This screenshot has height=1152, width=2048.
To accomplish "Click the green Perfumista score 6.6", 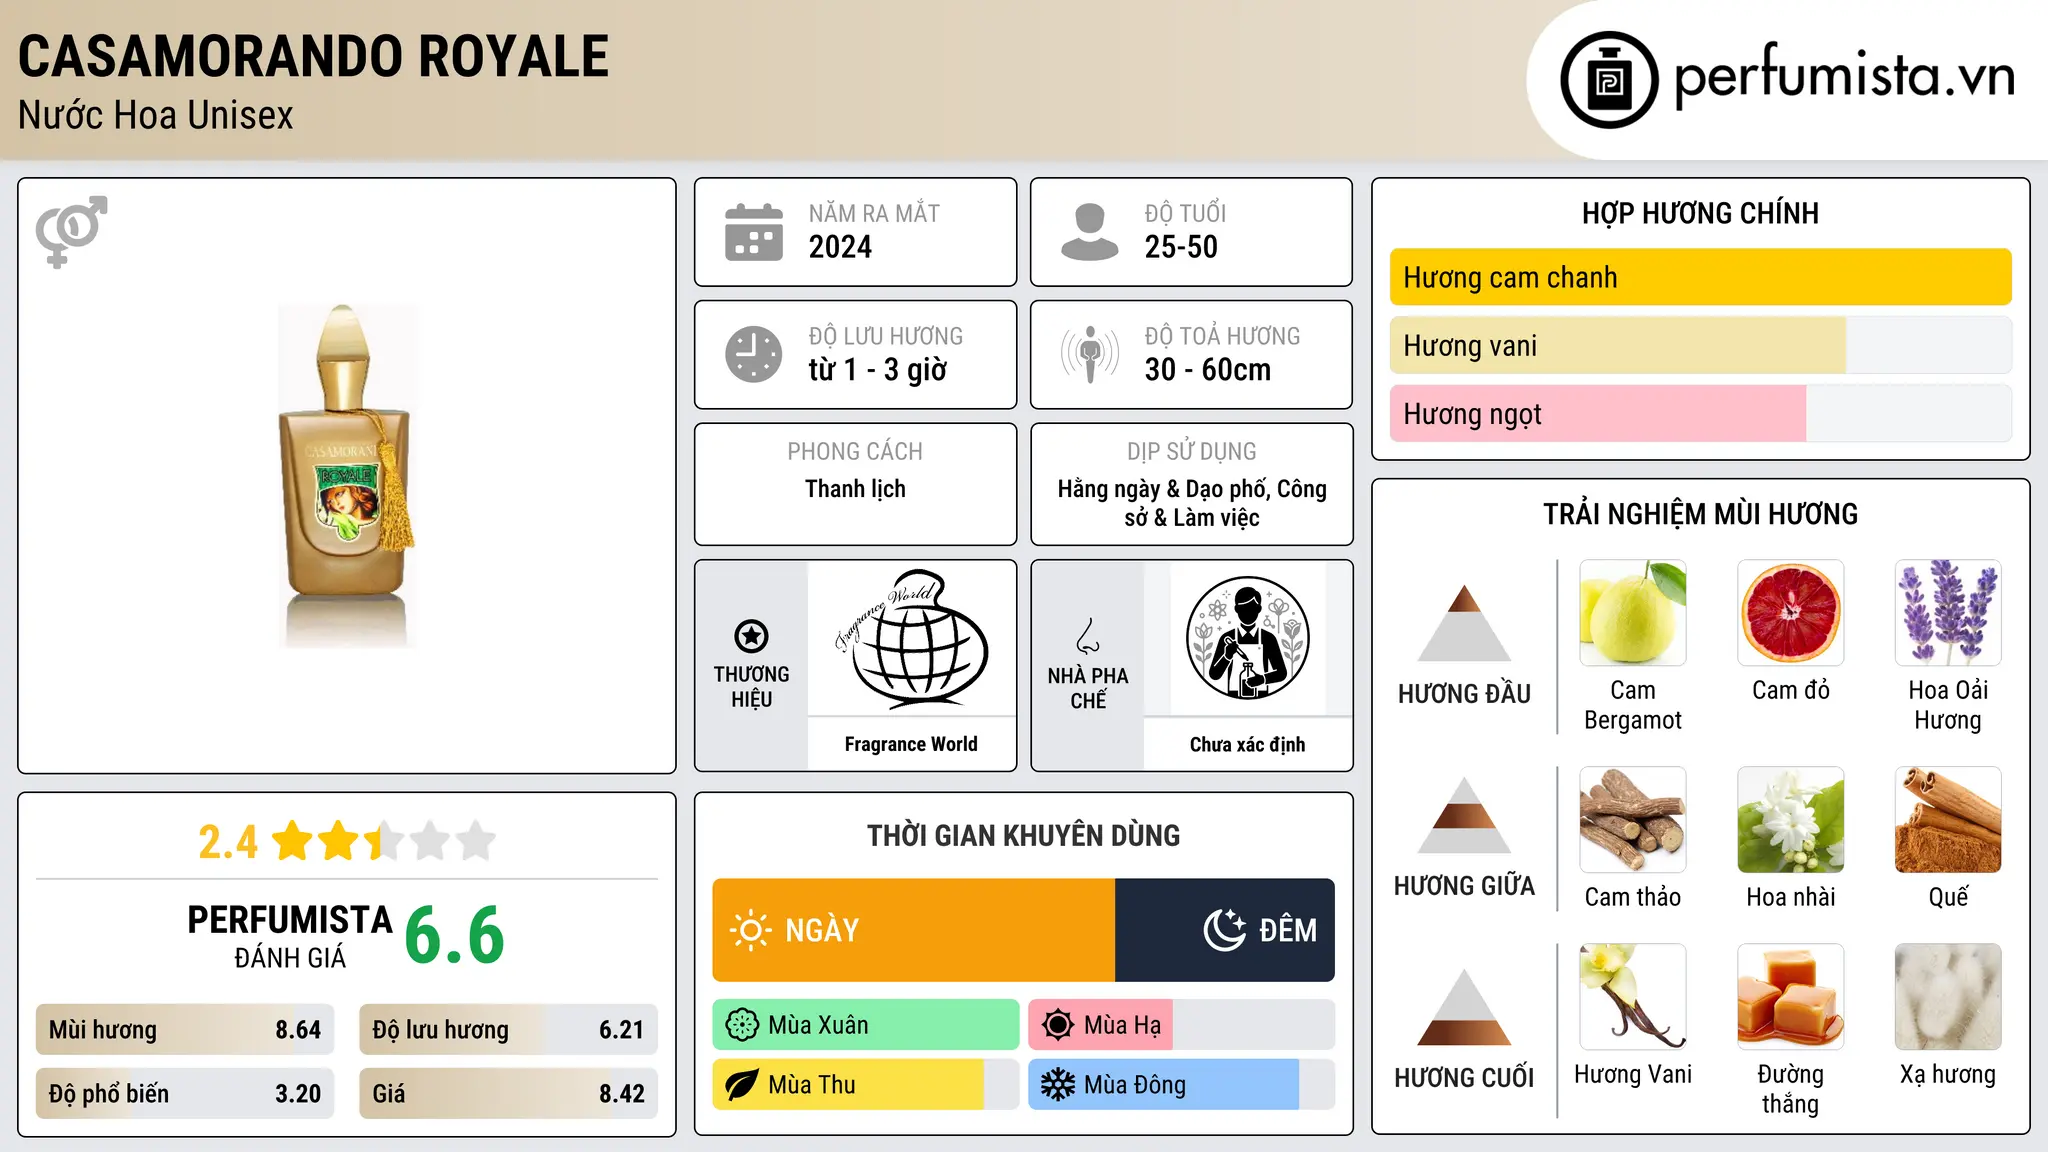I will 455,936.
